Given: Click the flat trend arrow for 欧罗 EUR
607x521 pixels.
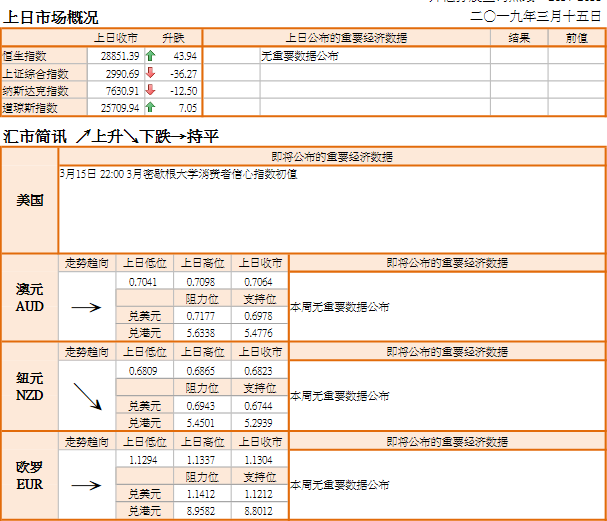Looking at the screenshot, I should tap(86, 485).
